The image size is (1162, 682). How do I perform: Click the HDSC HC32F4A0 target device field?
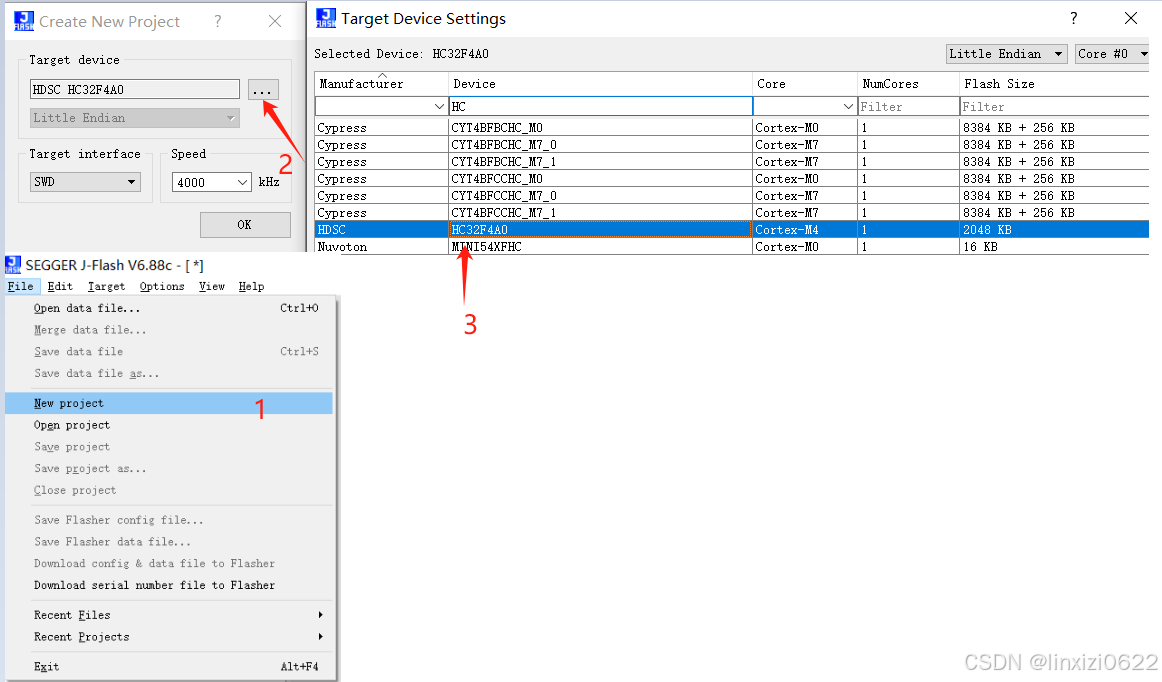tap(135, 90)
